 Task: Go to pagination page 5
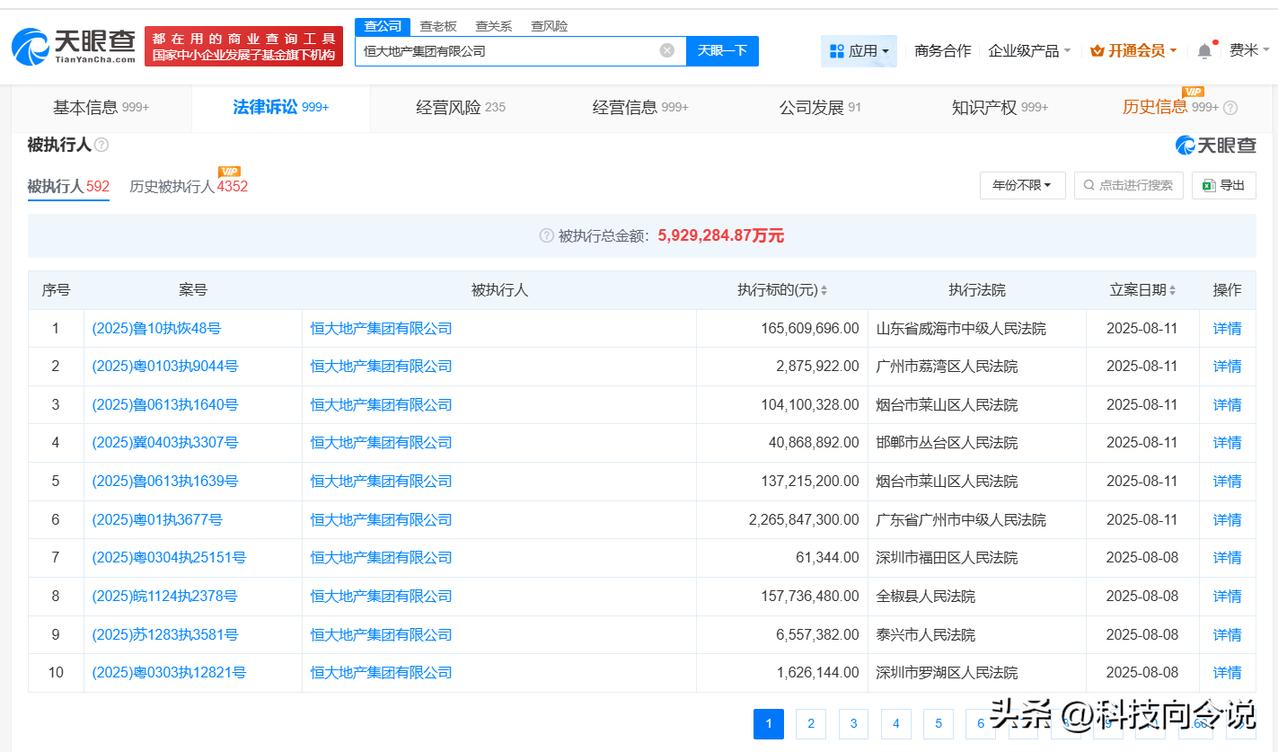(938, 724)
